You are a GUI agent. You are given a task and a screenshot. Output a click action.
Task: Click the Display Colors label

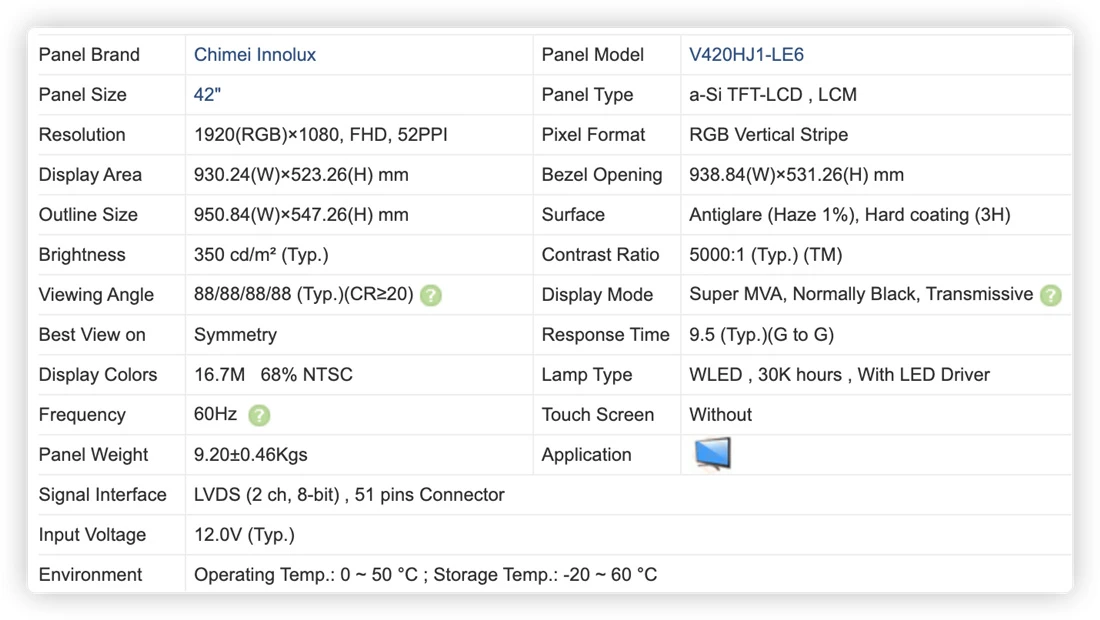point(98,375)
